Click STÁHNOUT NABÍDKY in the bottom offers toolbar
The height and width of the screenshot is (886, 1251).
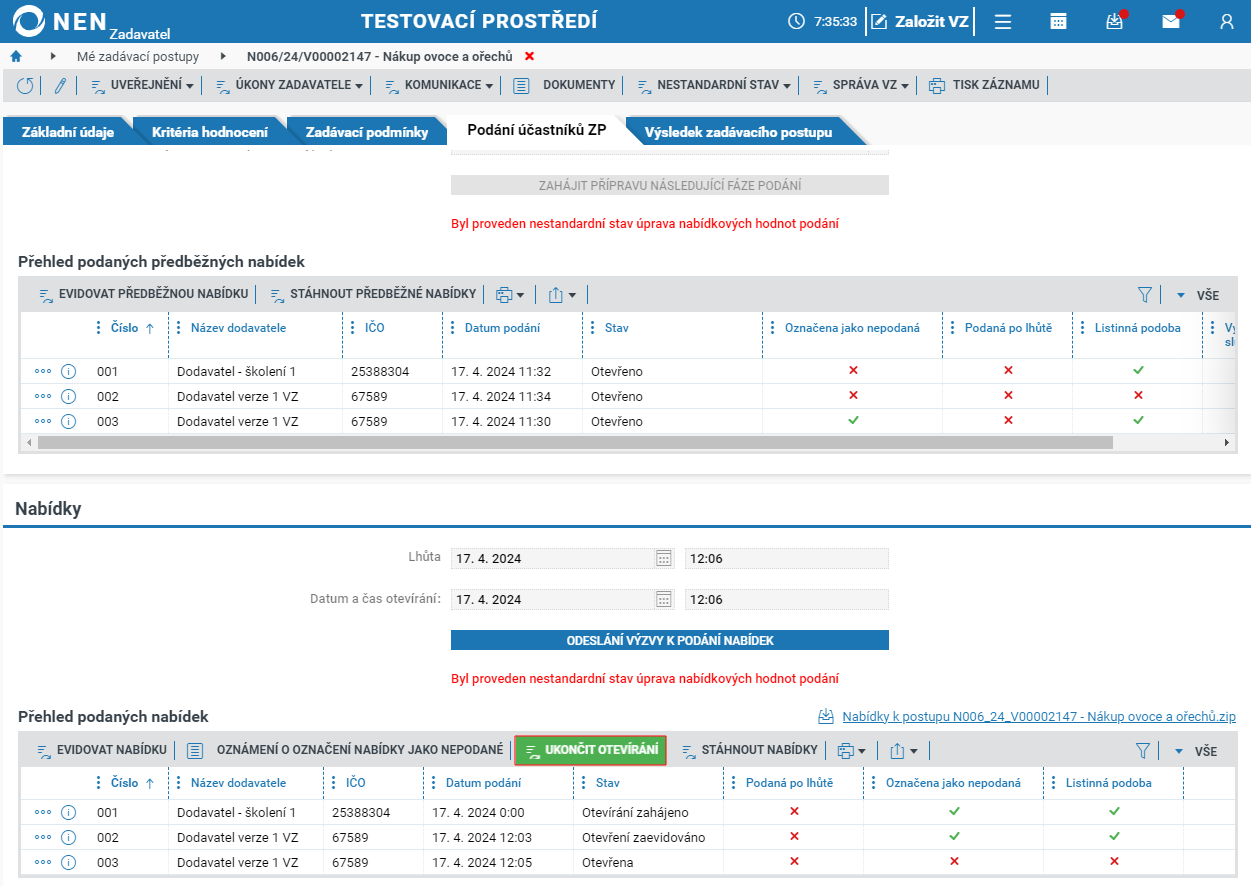click(749, 750)
